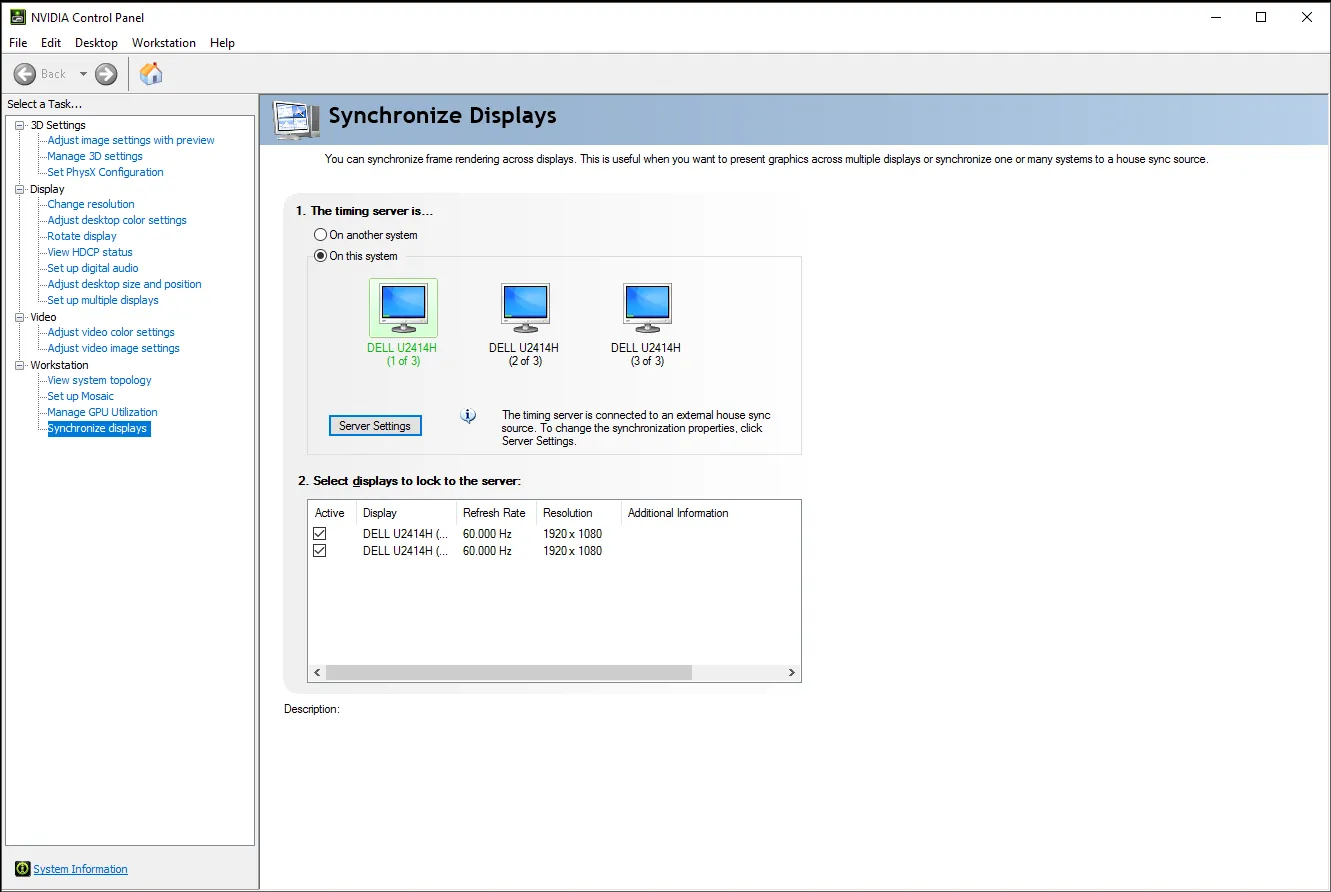Open the Back button history dropdown arrow
The height and width of the screenshot is (892, 1331).
point(83,74)
